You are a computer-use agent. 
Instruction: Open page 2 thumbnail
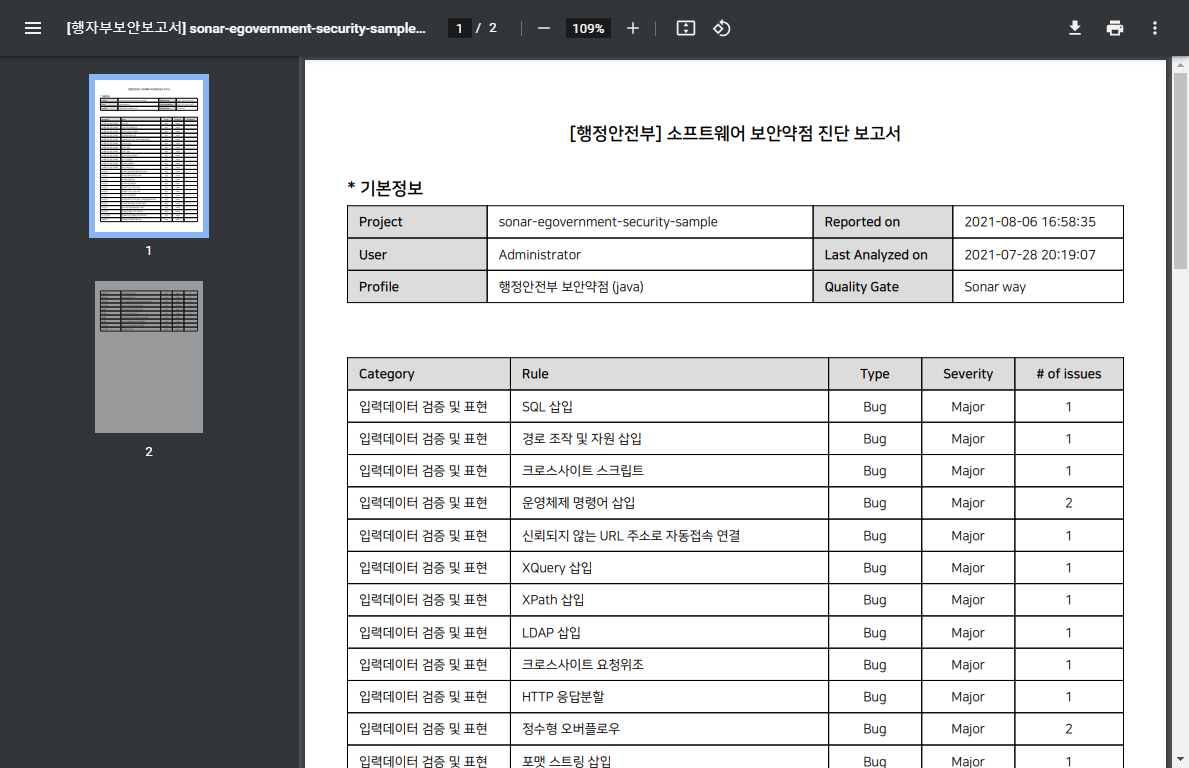[x=149, y=357]
